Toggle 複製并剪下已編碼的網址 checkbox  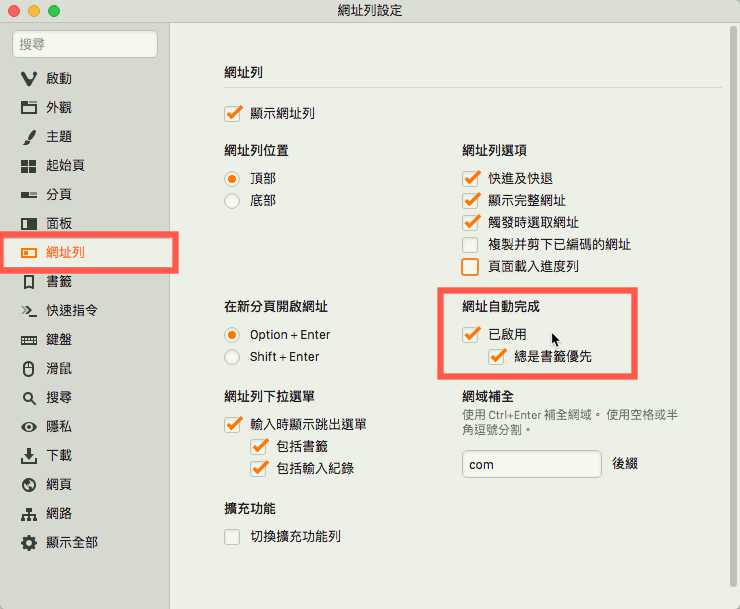470,245
